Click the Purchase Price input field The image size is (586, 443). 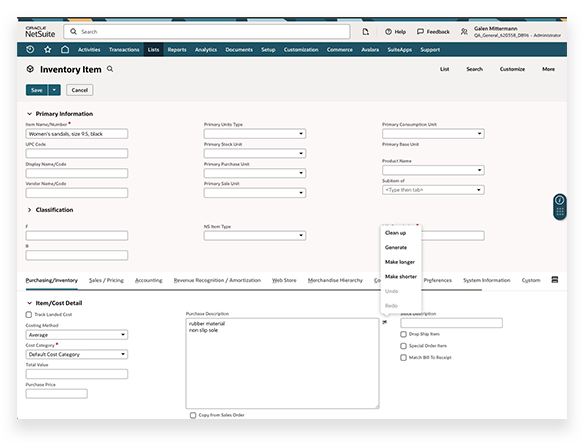56,394
